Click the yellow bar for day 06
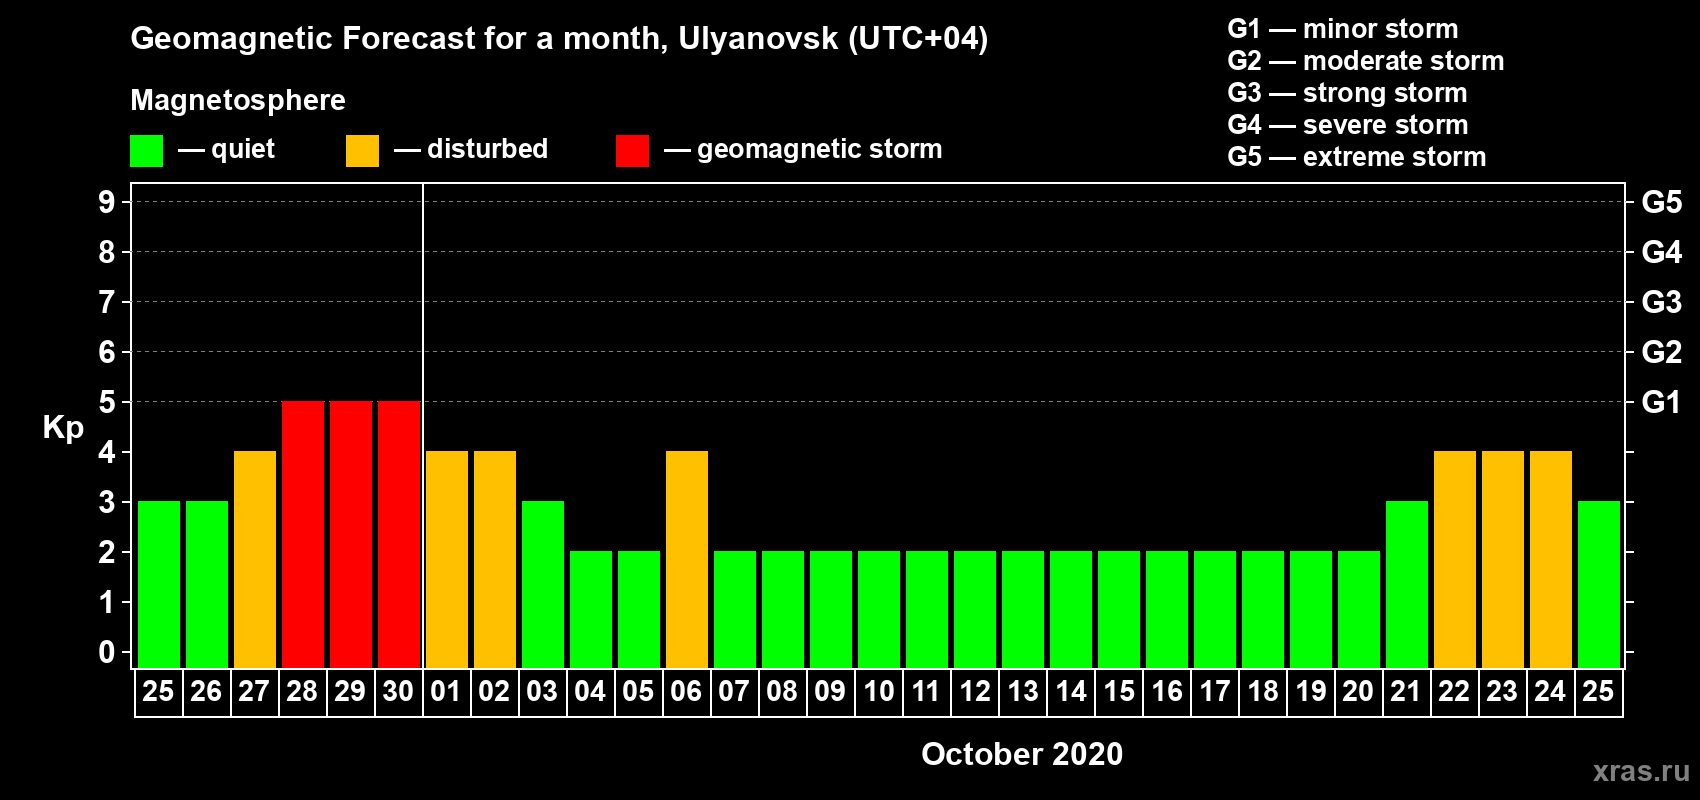 686,559
